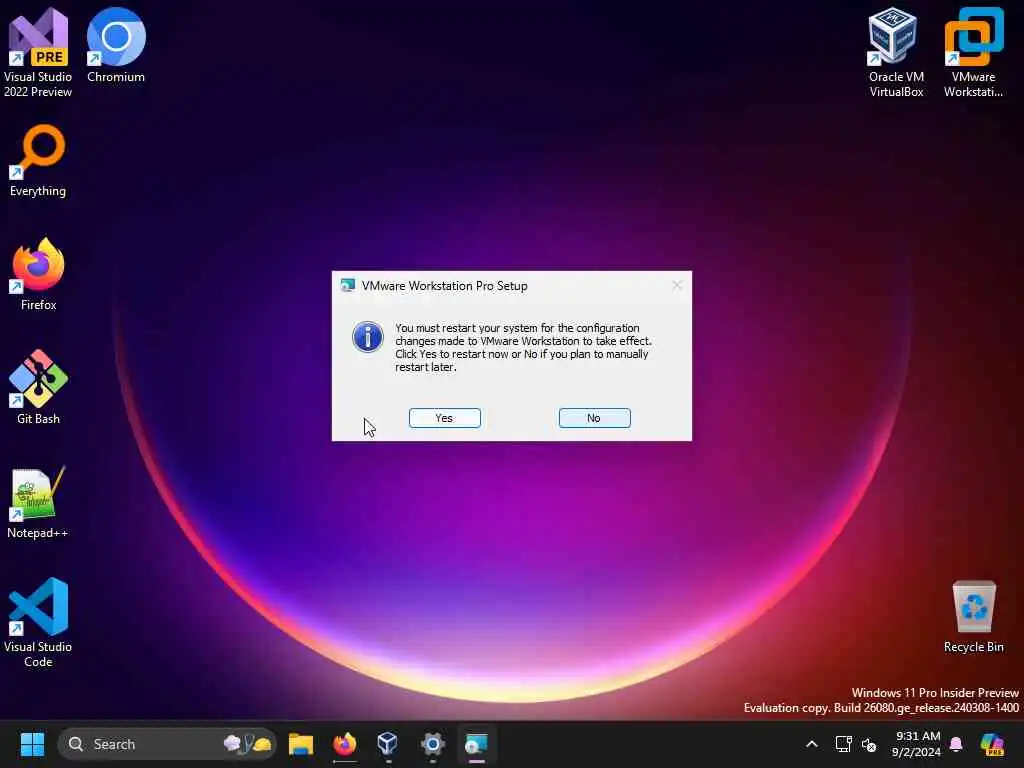The image size is (1024, 768).
Task: Open the Chromium desktop shortcut
Action: click(x=116, y=46)
